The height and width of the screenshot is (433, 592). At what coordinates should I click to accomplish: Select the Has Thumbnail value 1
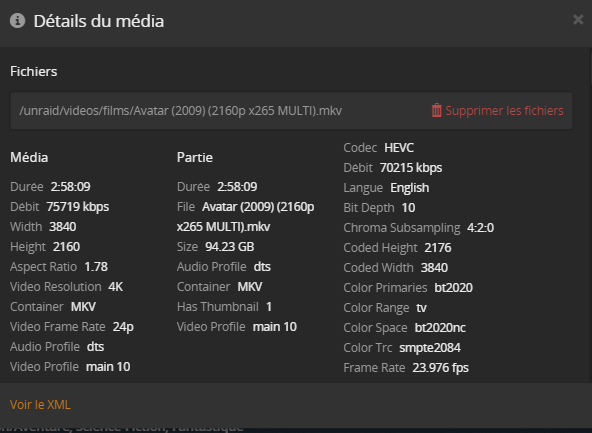click(x=269, y=307)
